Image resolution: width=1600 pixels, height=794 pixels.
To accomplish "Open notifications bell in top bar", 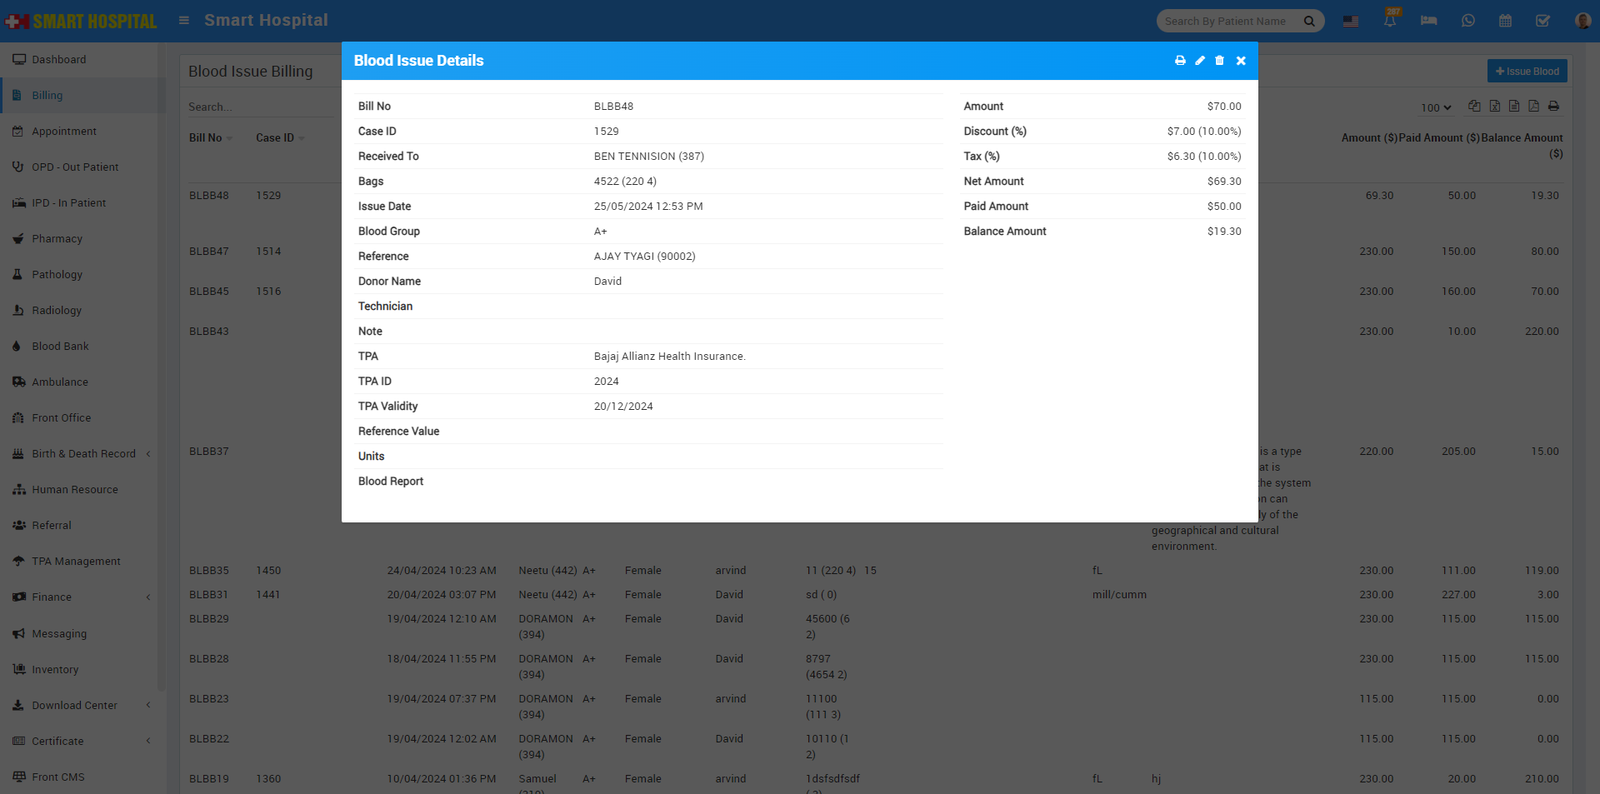I will [x=1390, y=21].
